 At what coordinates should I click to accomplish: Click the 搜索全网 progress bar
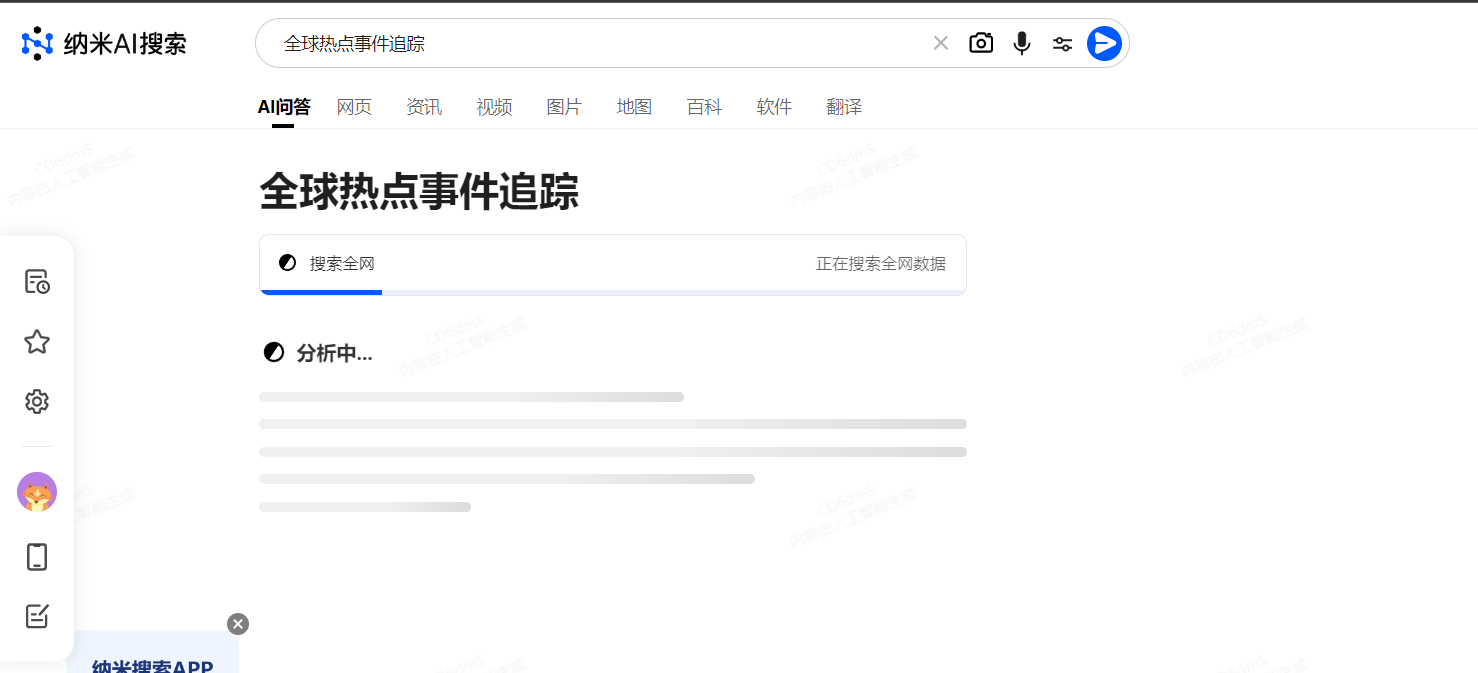(612, 293)
